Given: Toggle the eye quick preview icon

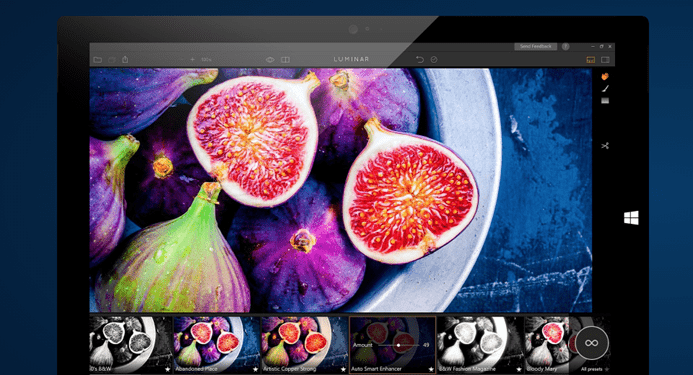Looking at the screenshot, I should (x=270, y=59).
